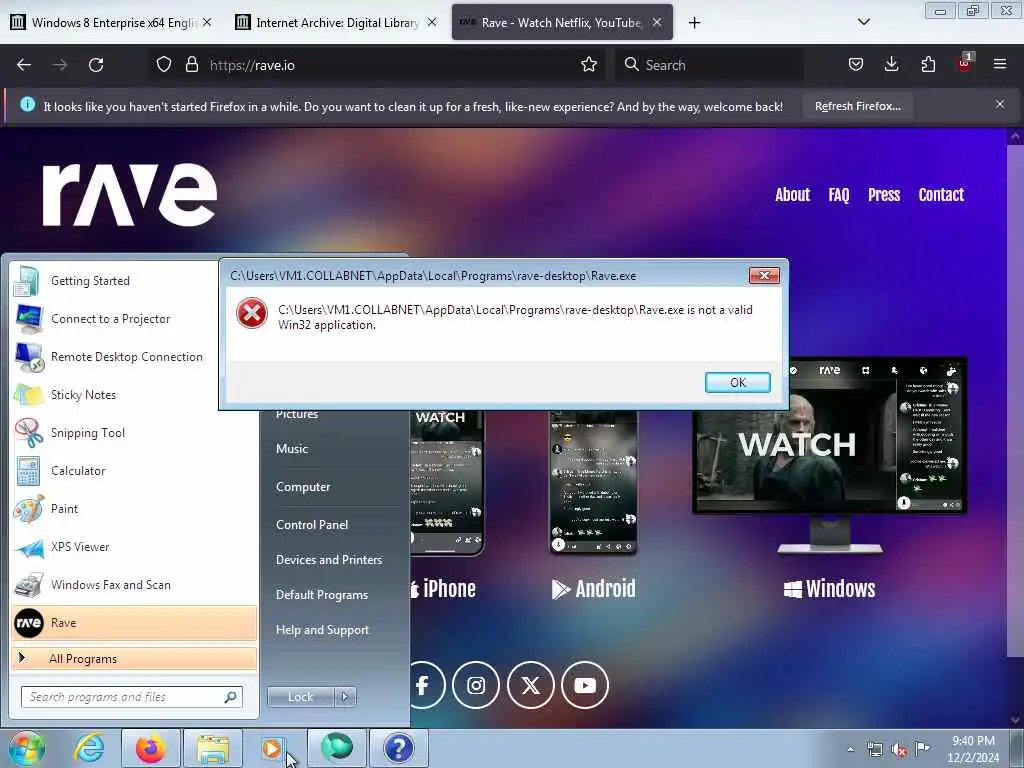This screenshot has width=1024, height=768.
Task: Open the list all tabs dropdown
Action: [863, 22]
